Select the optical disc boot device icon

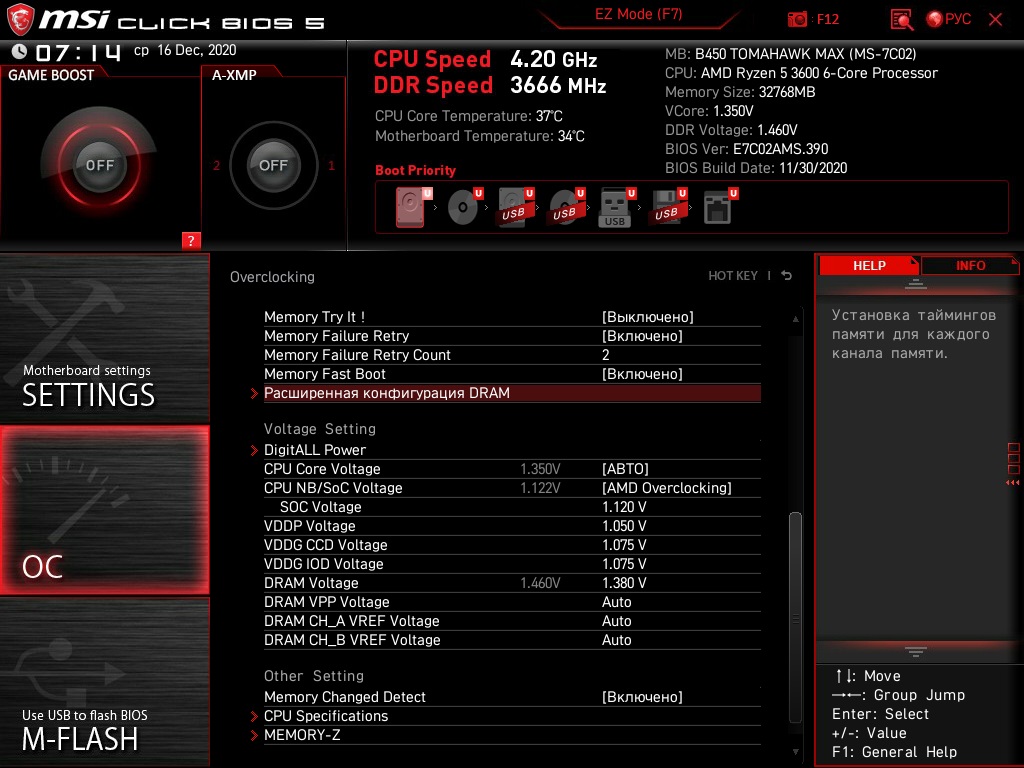click(464, 208)
